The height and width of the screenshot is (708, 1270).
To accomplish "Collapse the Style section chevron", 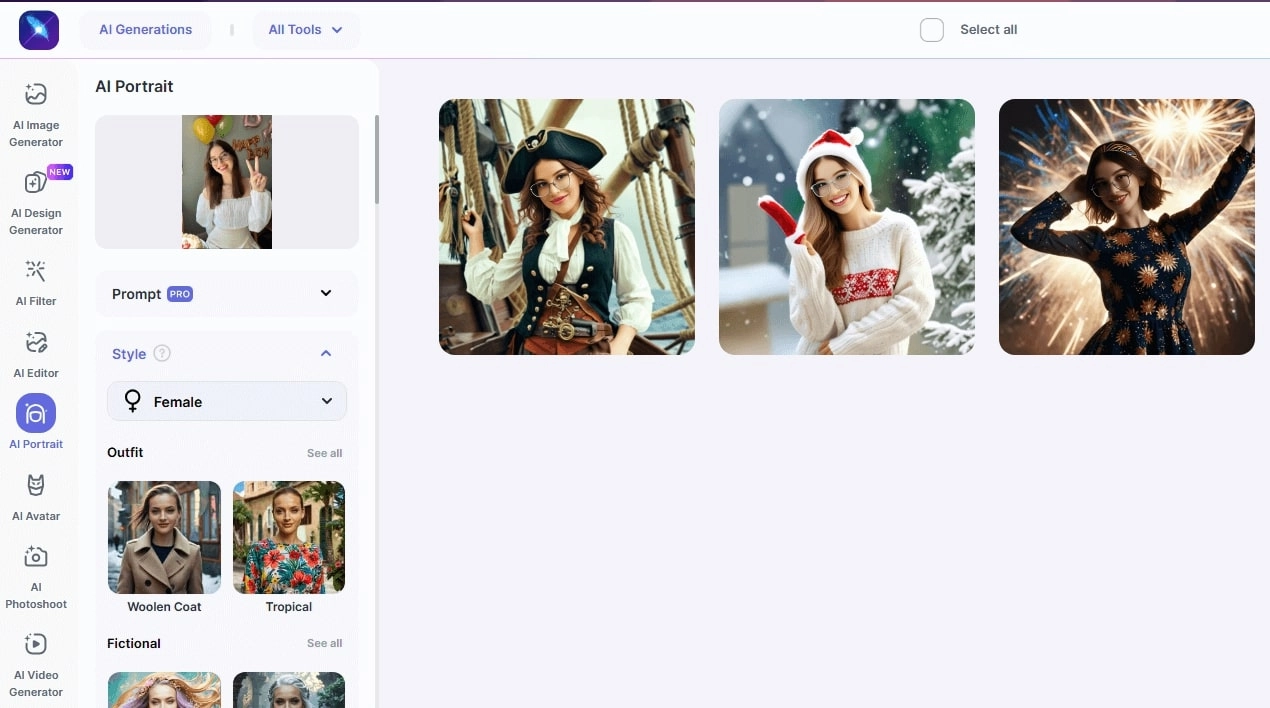I will [x=326, y=354].
